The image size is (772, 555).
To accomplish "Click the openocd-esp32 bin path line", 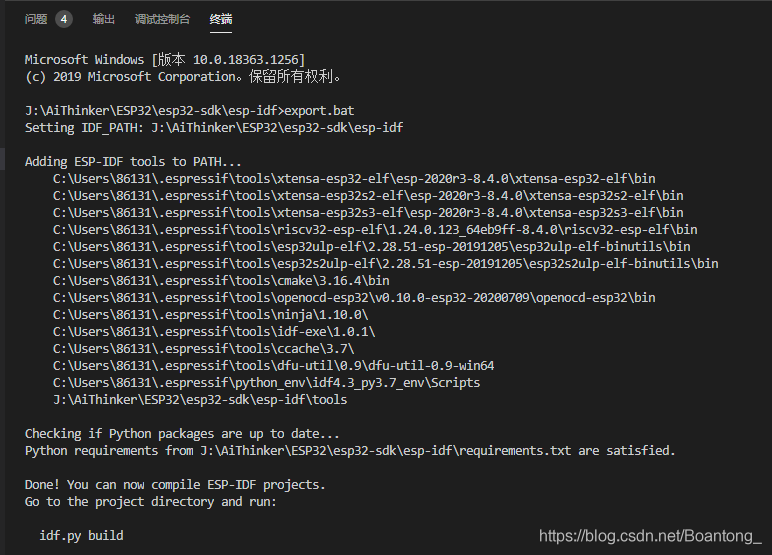I will tap(354, 297).
